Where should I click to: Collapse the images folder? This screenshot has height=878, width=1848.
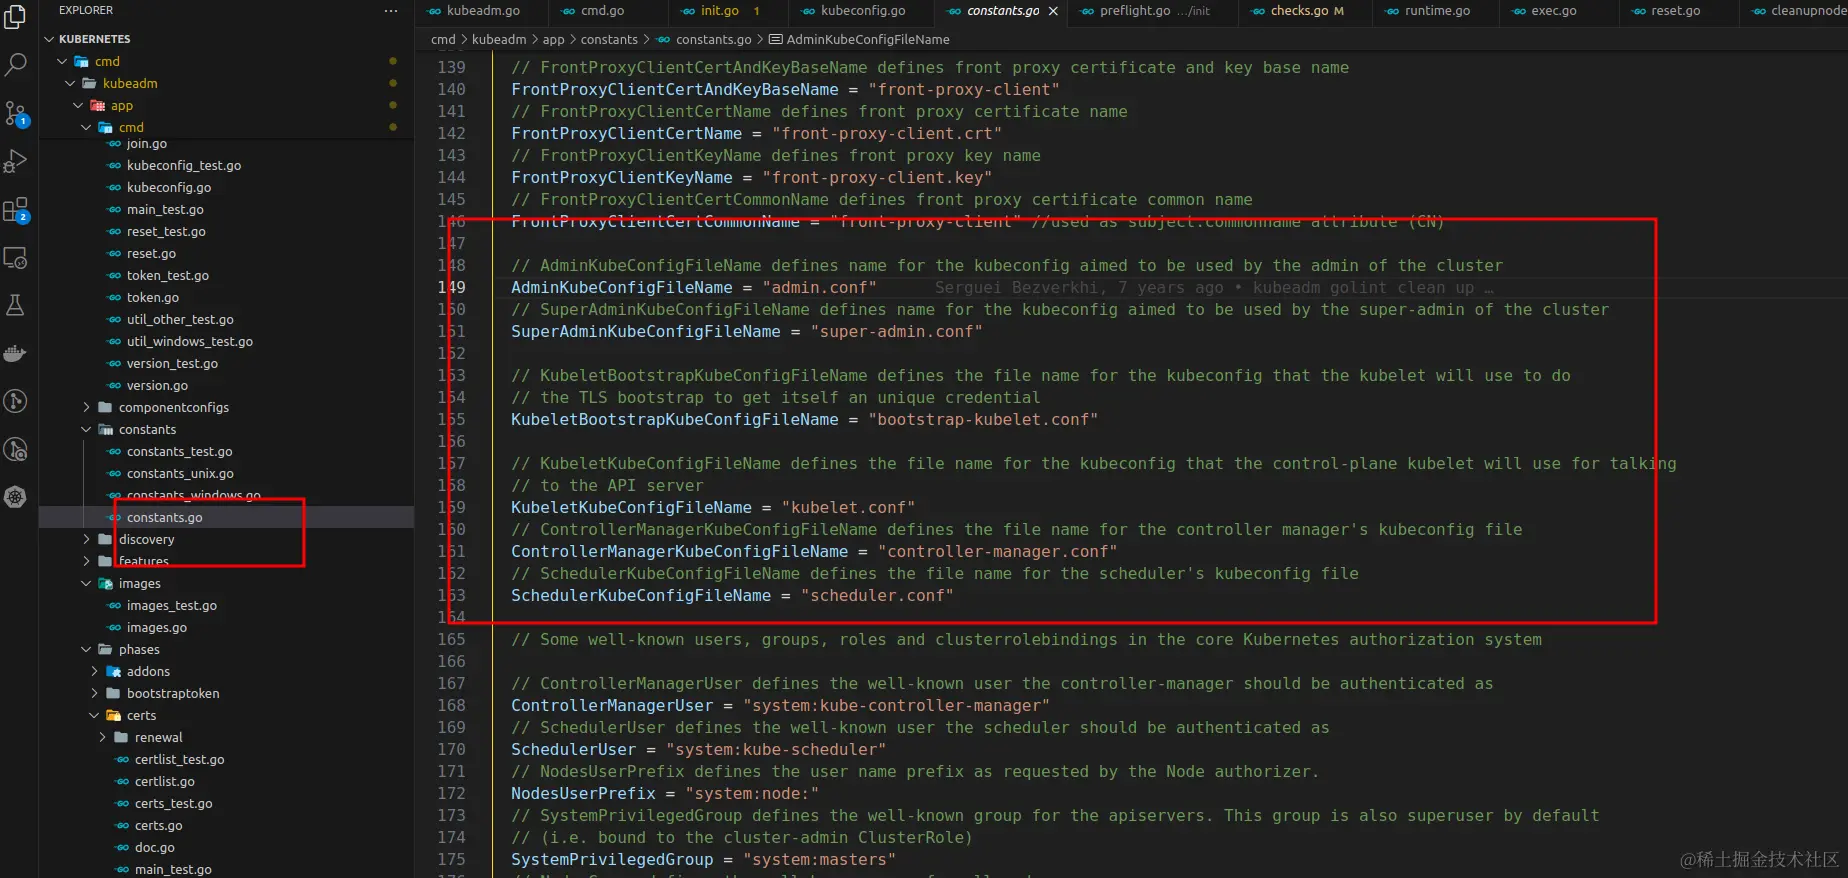(139, 583)
